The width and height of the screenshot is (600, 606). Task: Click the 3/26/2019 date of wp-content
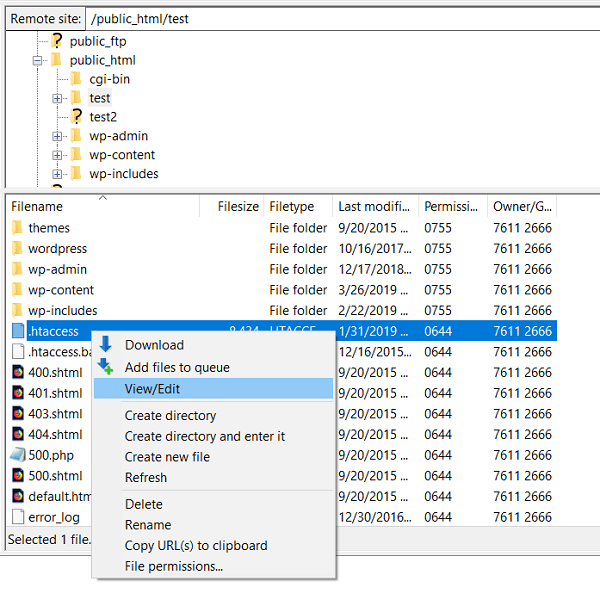click(373, 289)
